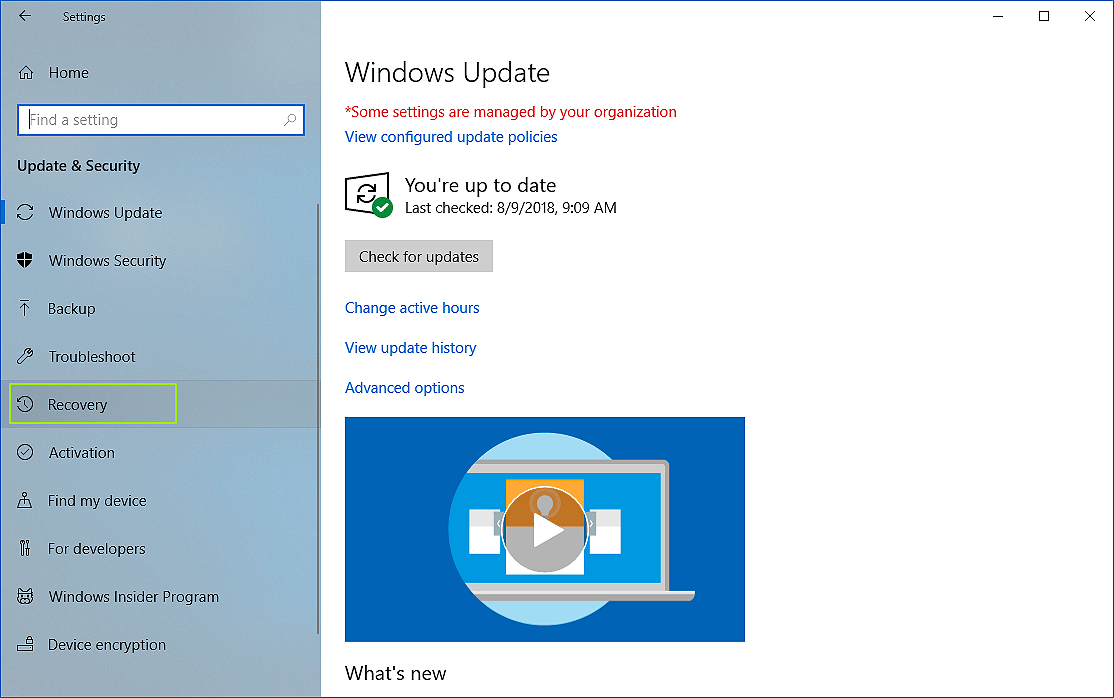The width and height of the screenshot is (1114, 698).
Task: Click the 'What's new' heading
Action: (x=396, y=673)
